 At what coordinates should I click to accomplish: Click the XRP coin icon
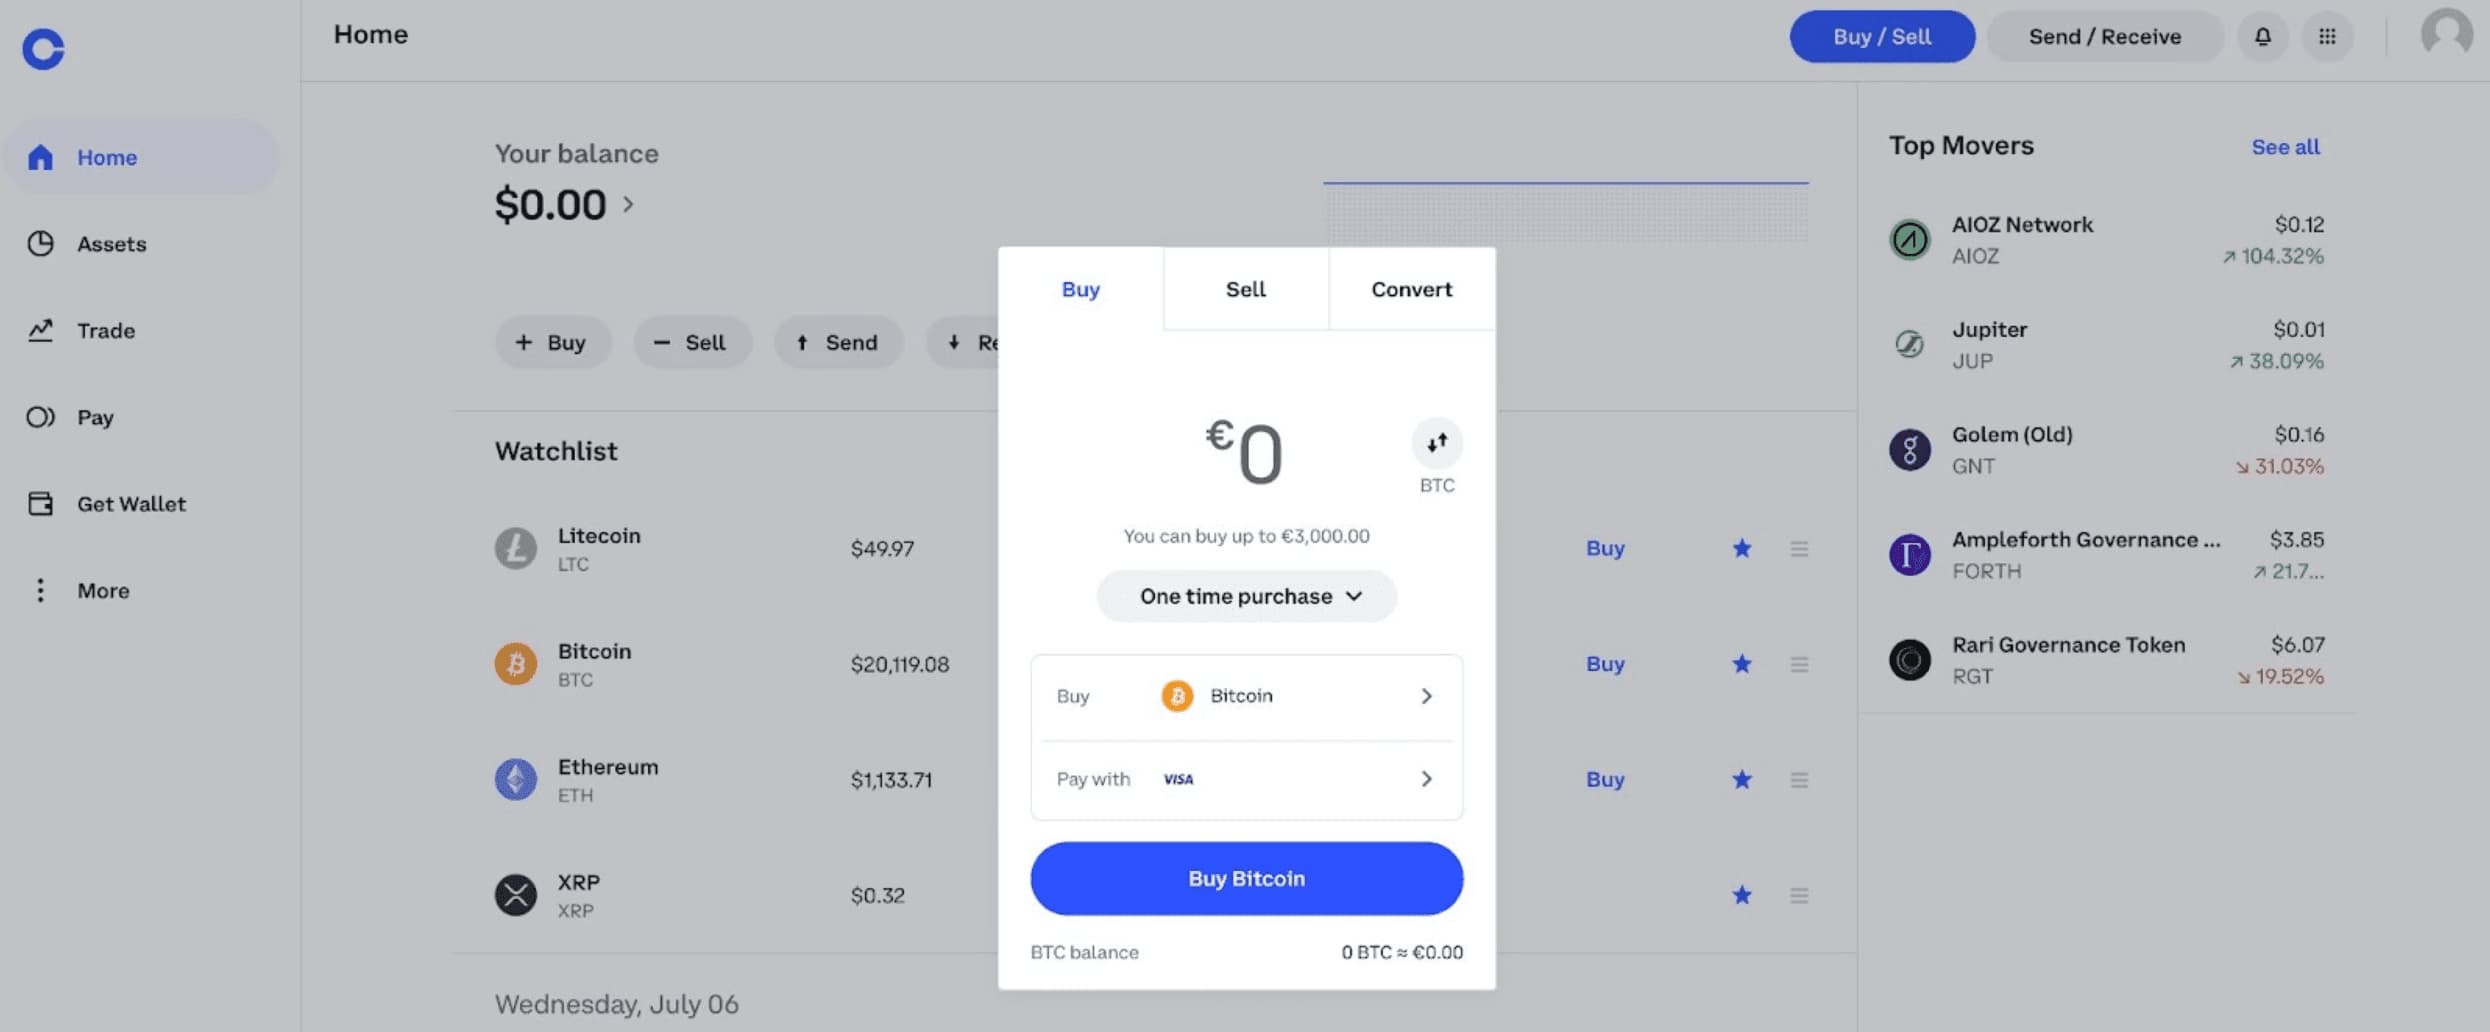tap(516, 895)
